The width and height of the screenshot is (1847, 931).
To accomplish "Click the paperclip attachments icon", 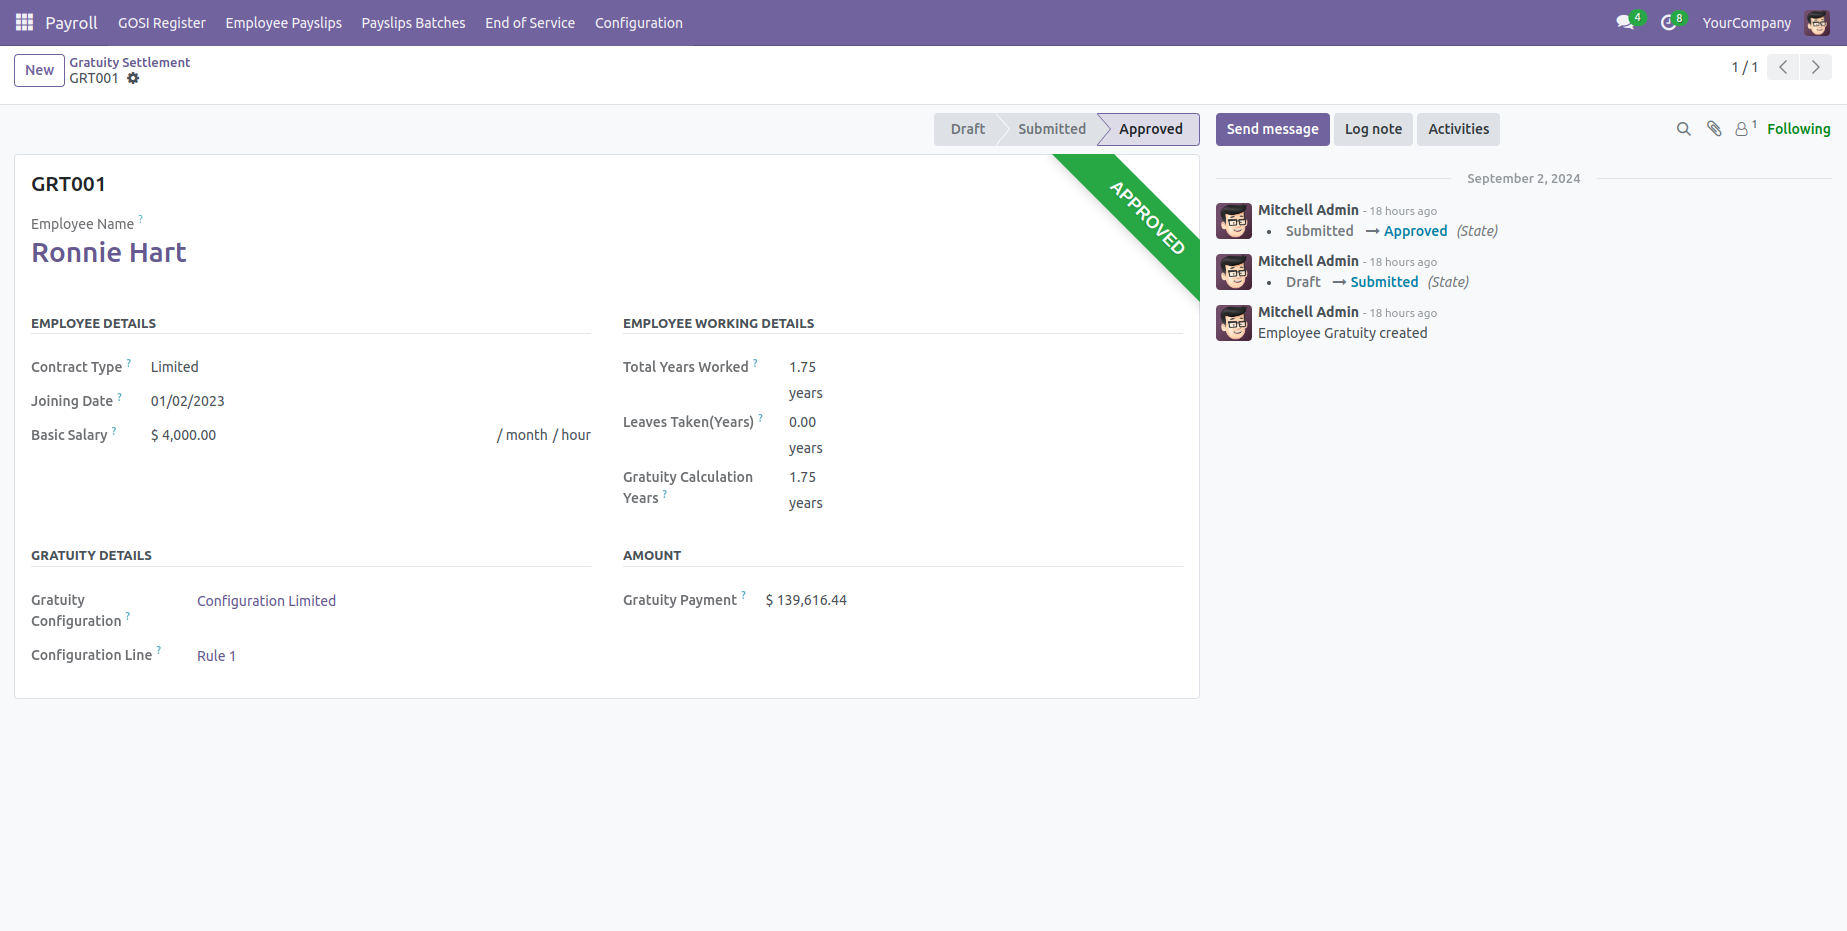I will click(1714, 129).
